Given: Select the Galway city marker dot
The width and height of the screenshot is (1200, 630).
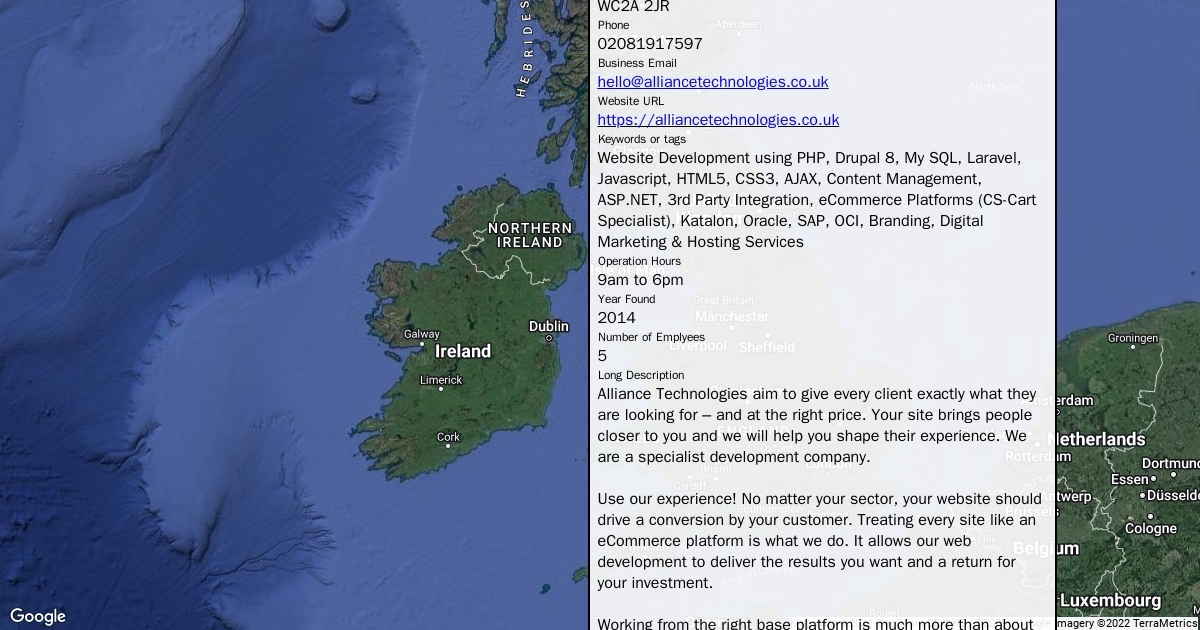Looking at the screenshot, I should pos(421,345).
